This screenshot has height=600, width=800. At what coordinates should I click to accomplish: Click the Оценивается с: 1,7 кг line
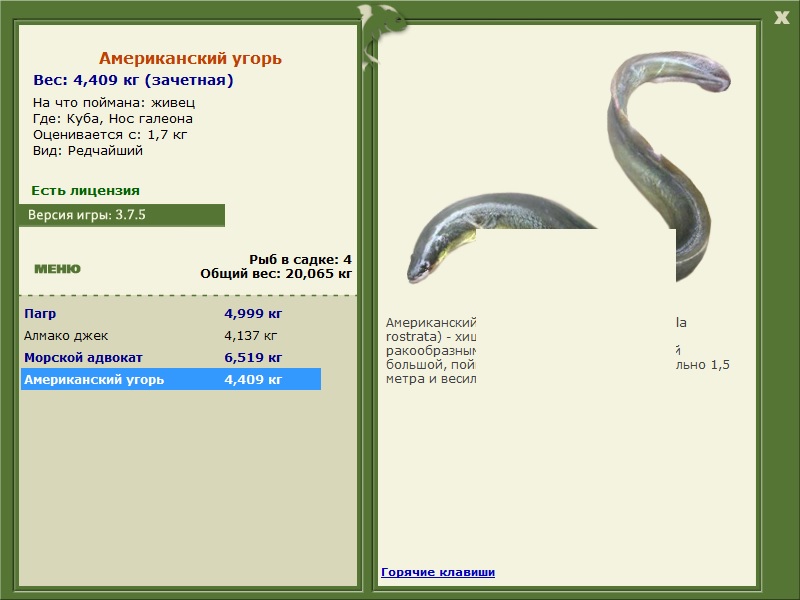[110, 135]
